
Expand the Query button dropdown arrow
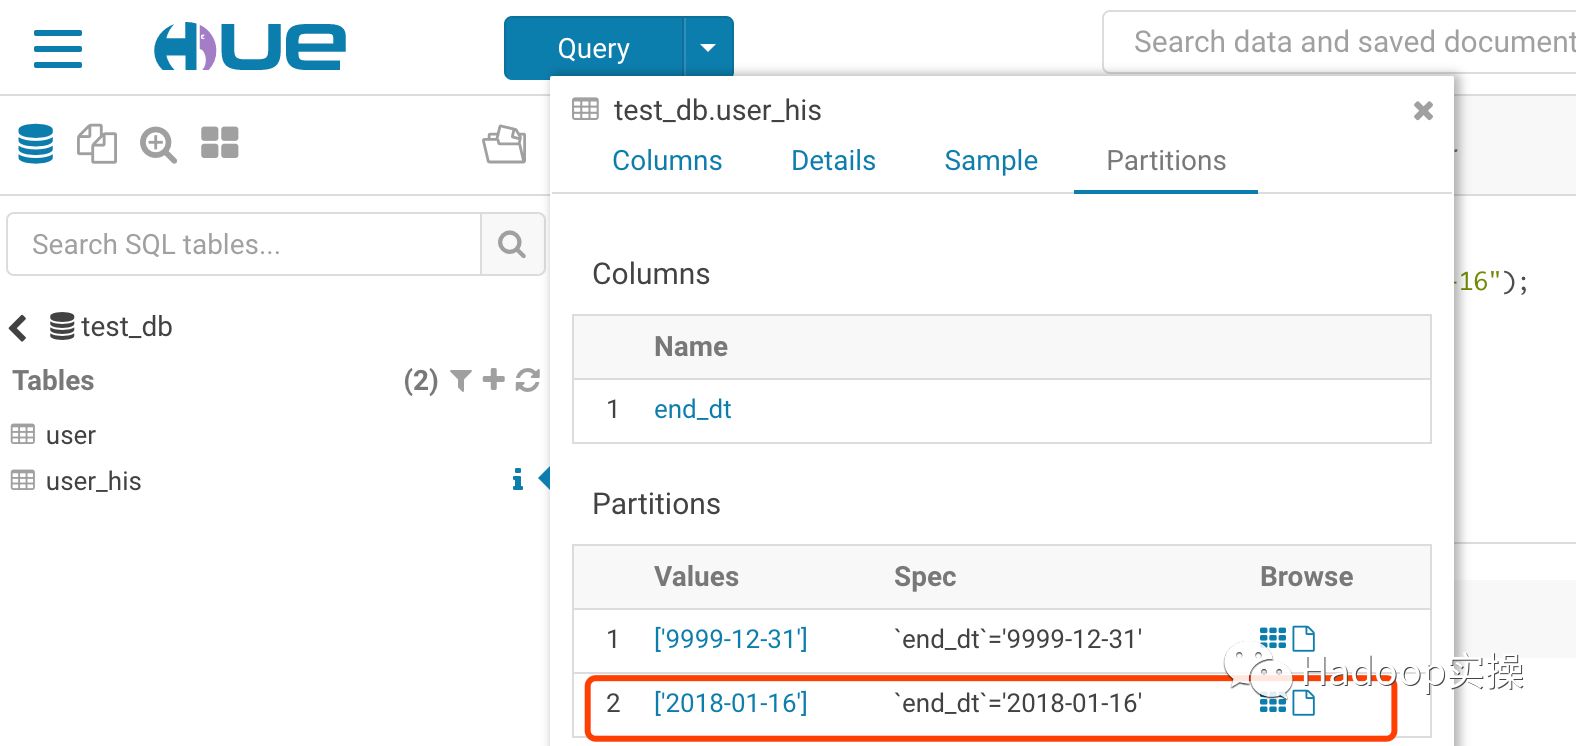(x=708, y=48)
